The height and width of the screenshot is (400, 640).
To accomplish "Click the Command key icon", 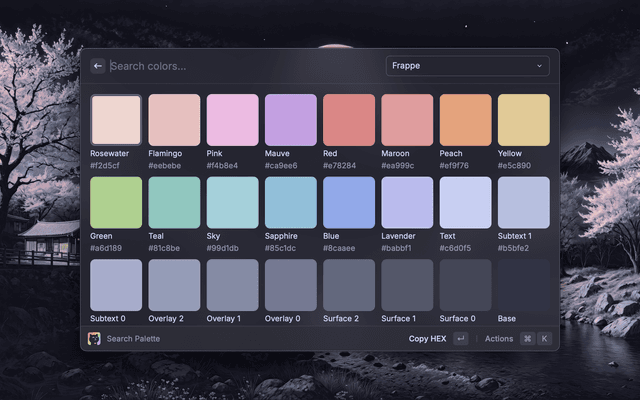I will tap(527, 339).
